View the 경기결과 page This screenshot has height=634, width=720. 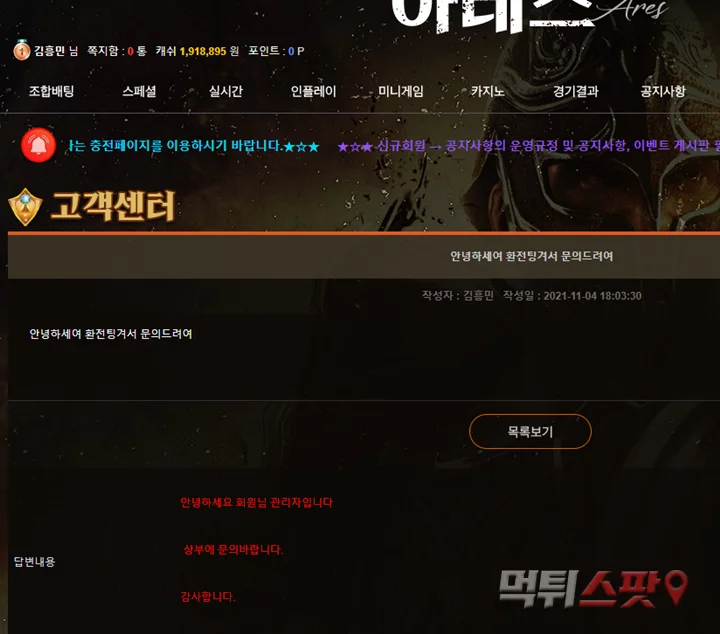coord(575,91)
